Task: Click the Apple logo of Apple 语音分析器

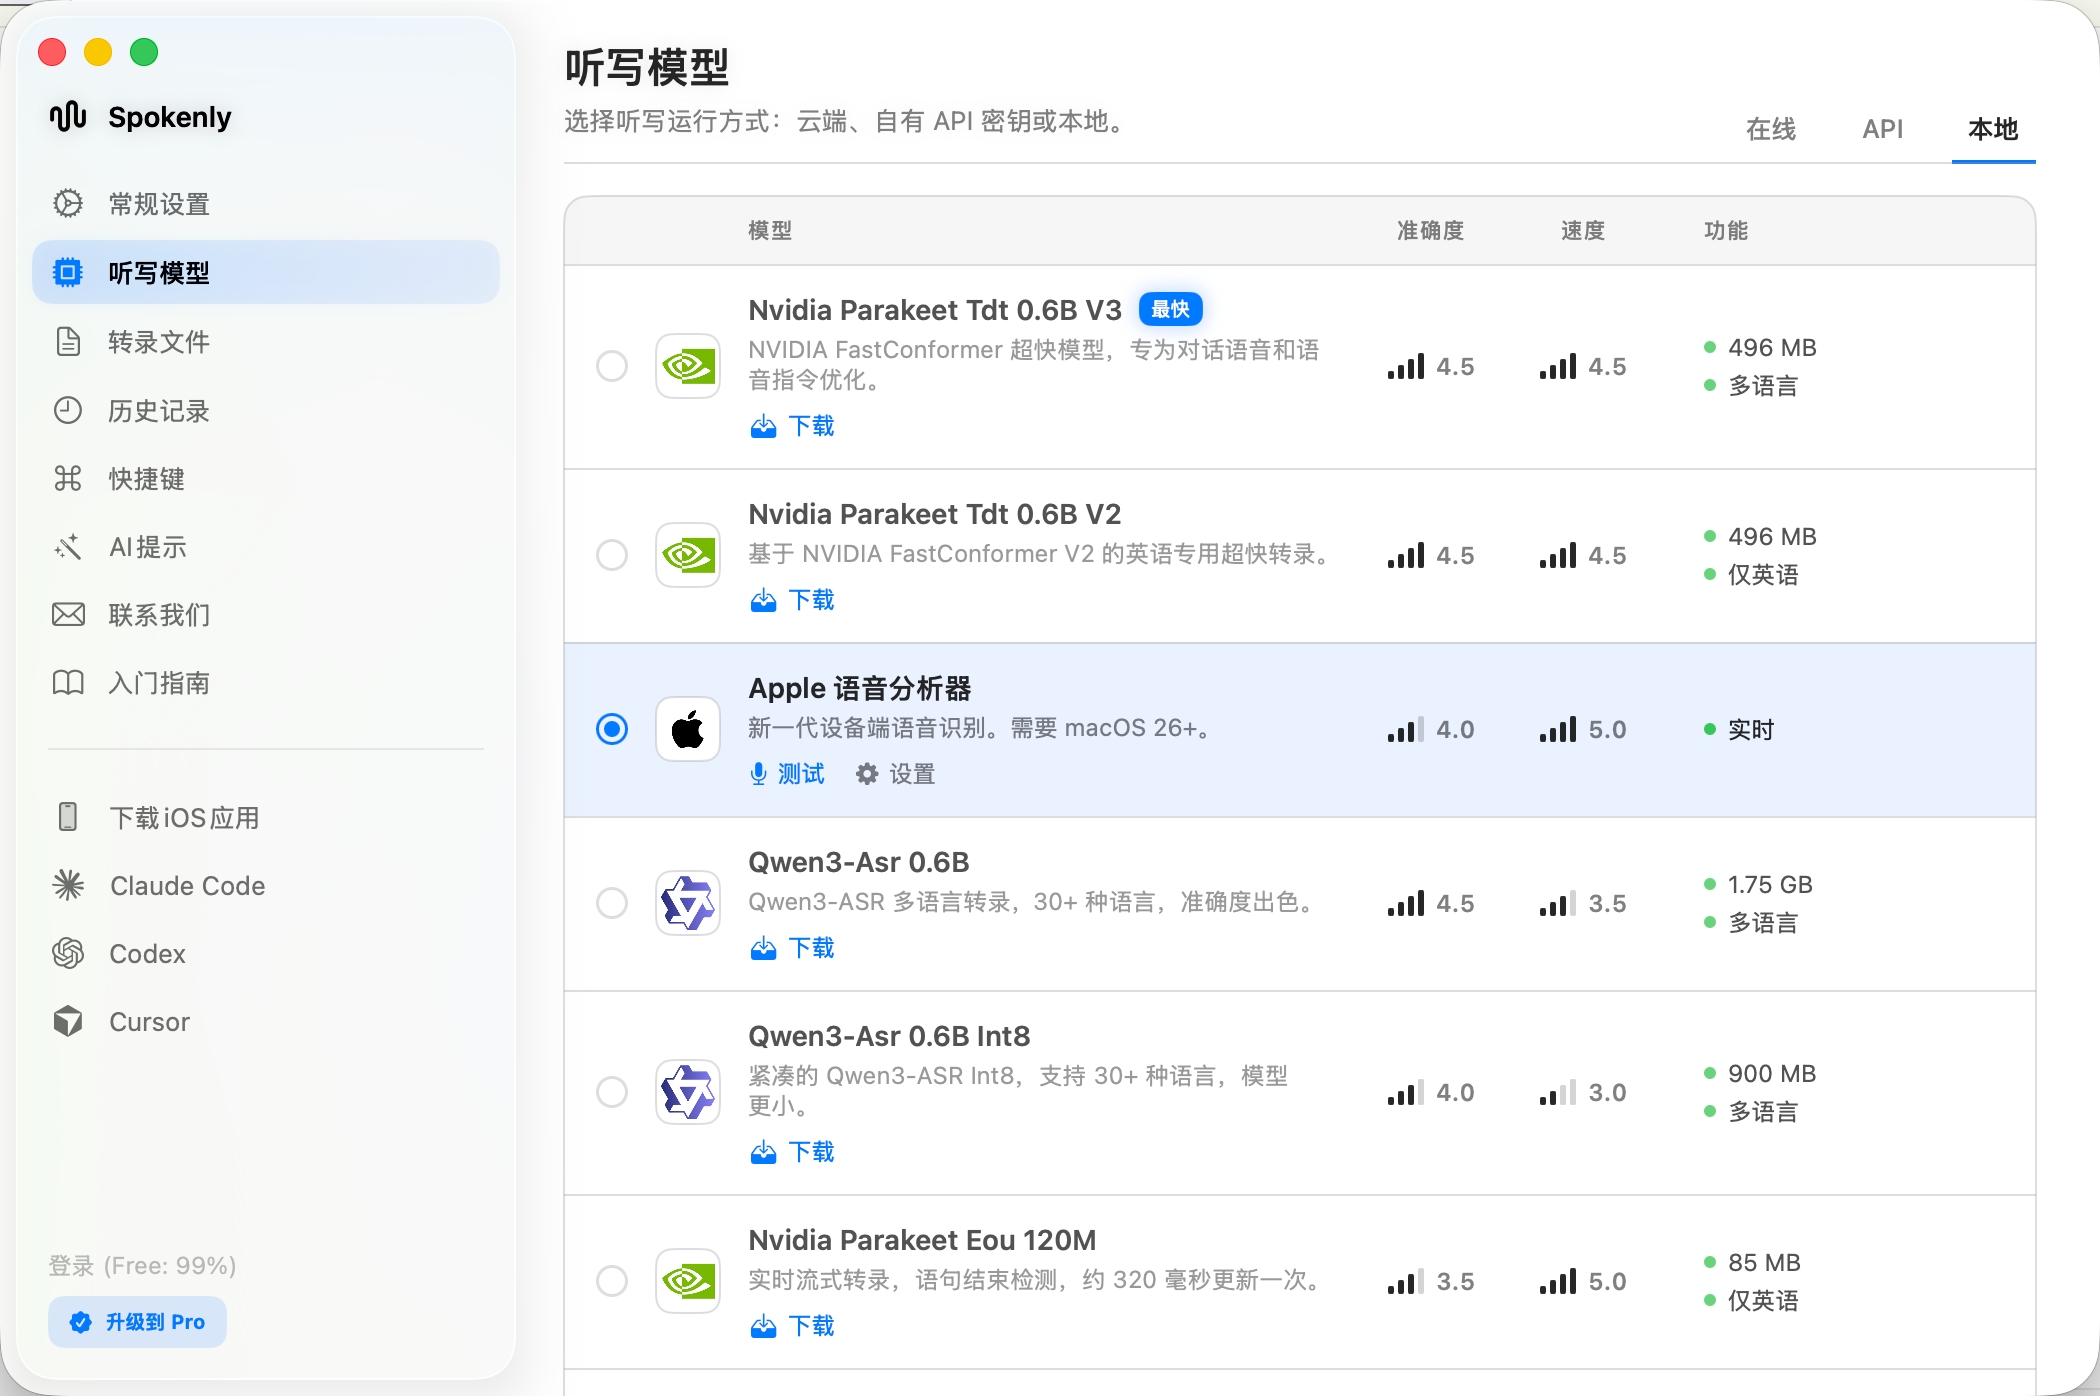Action: pos(688,729)
